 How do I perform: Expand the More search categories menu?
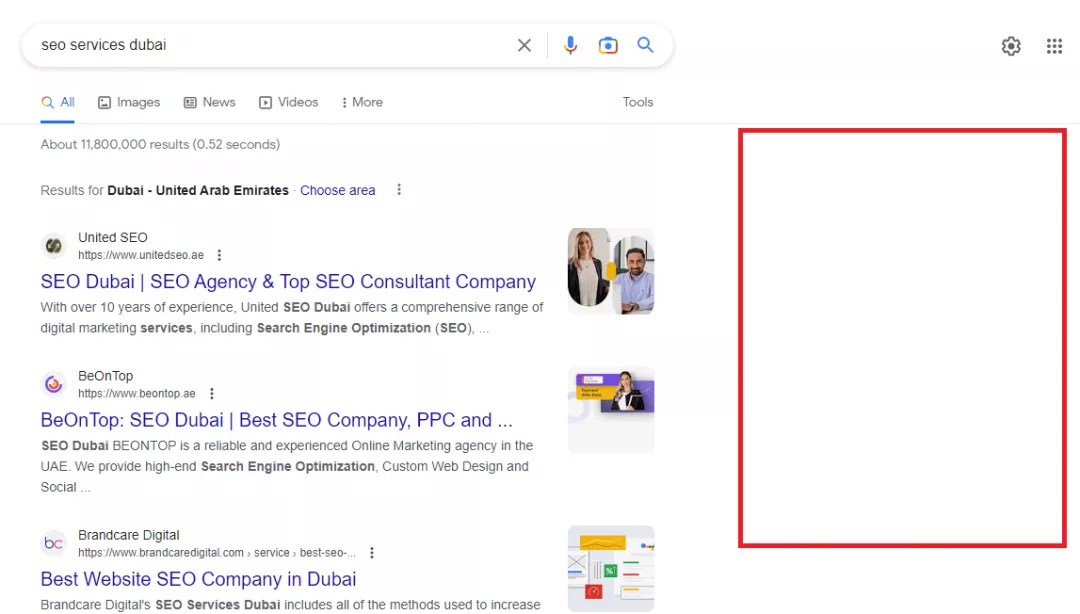[x=362, y=102]
